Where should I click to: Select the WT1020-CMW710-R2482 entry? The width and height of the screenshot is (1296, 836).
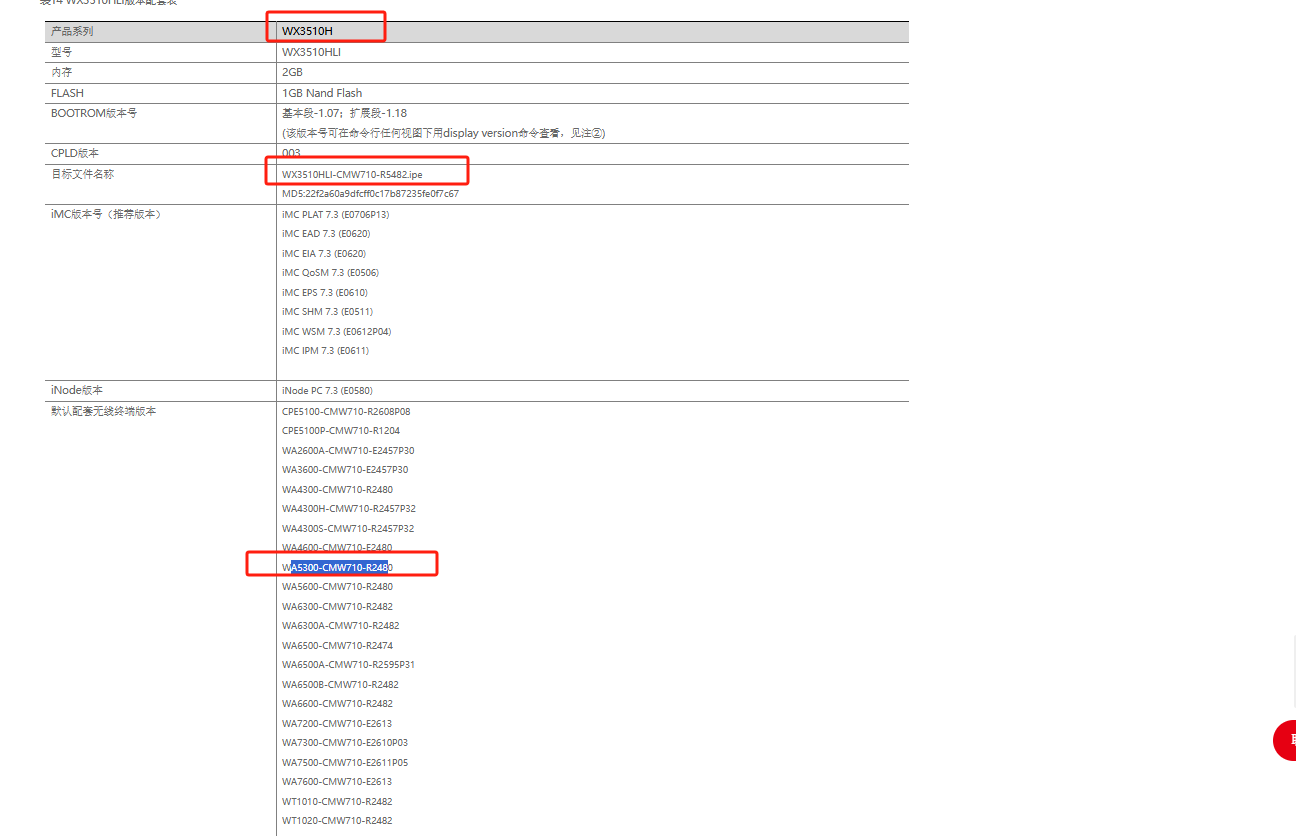point(337,821)
